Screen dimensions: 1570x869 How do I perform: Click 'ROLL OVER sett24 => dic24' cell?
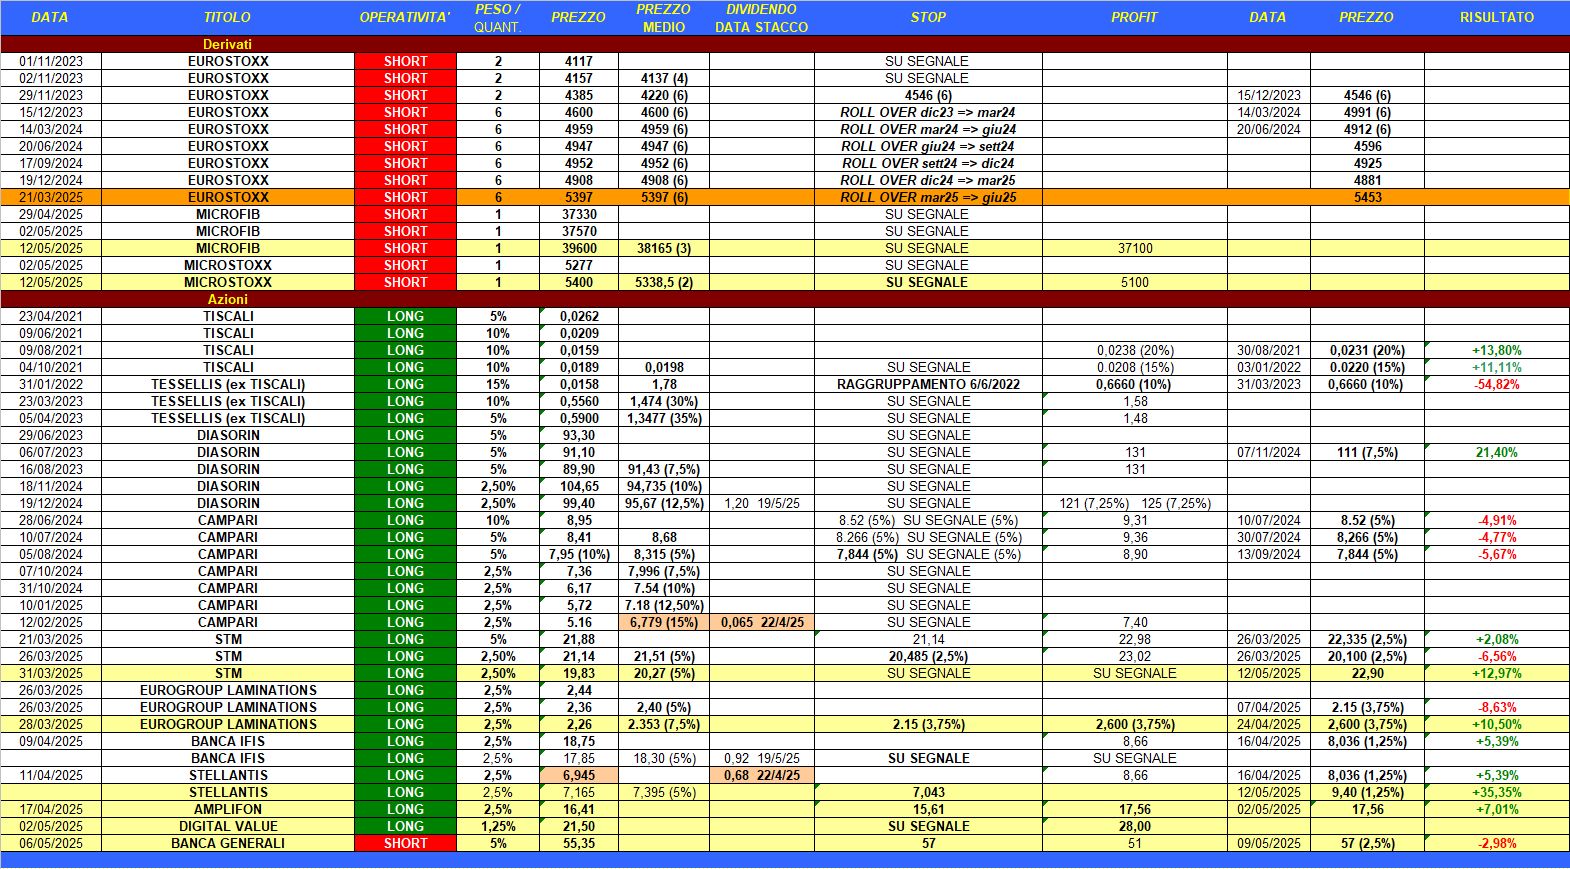pos(928,163)
